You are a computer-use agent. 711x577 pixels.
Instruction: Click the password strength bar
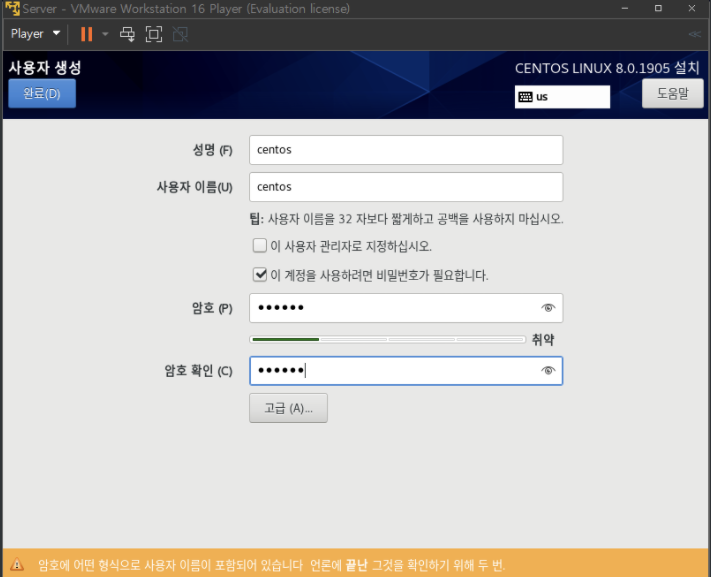[388, 339]
